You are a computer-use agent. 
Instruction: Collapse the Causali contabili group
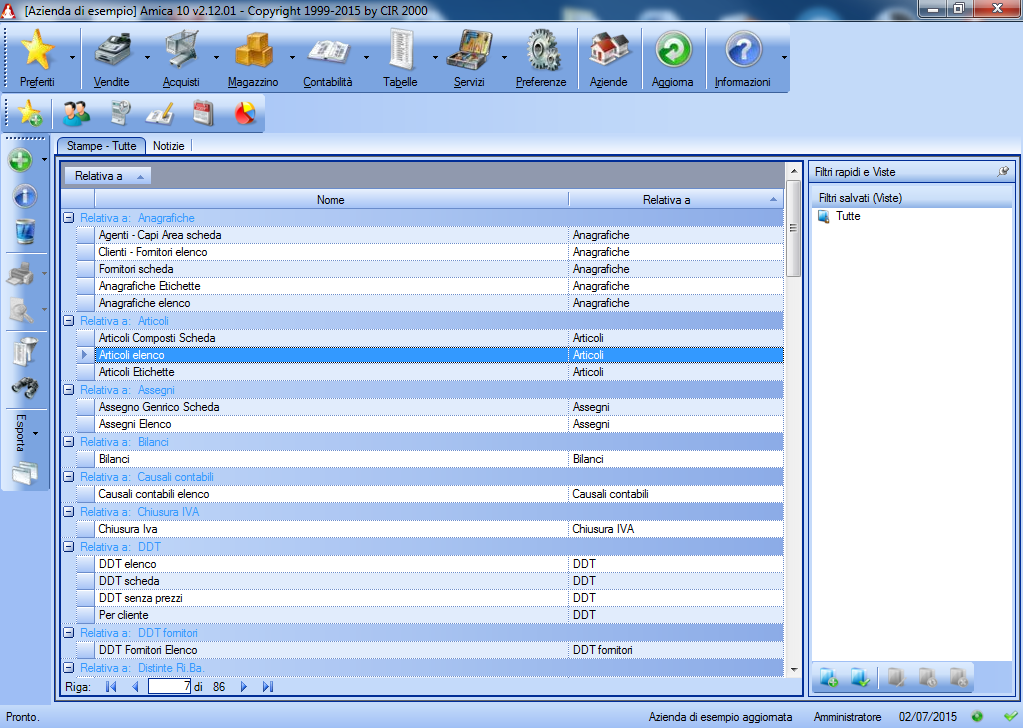[69, 477]
